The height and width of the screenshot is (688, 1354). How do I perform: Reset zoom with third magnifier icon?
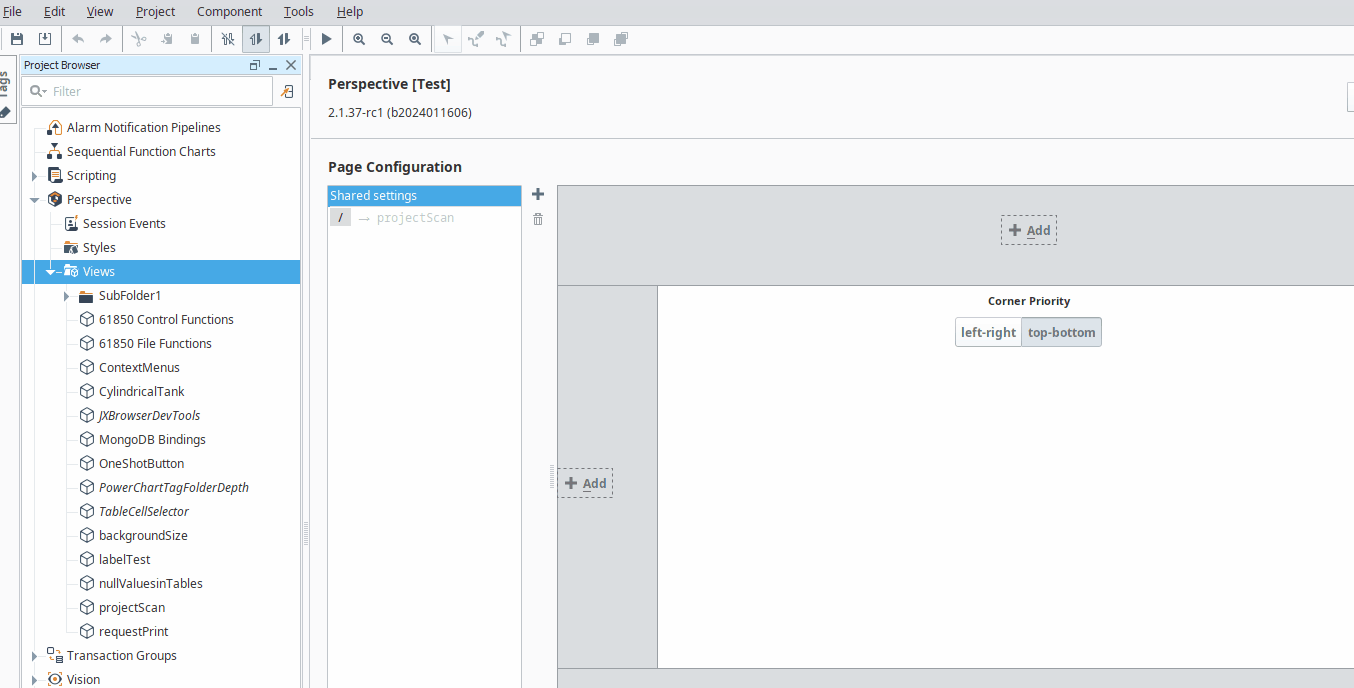415,39
